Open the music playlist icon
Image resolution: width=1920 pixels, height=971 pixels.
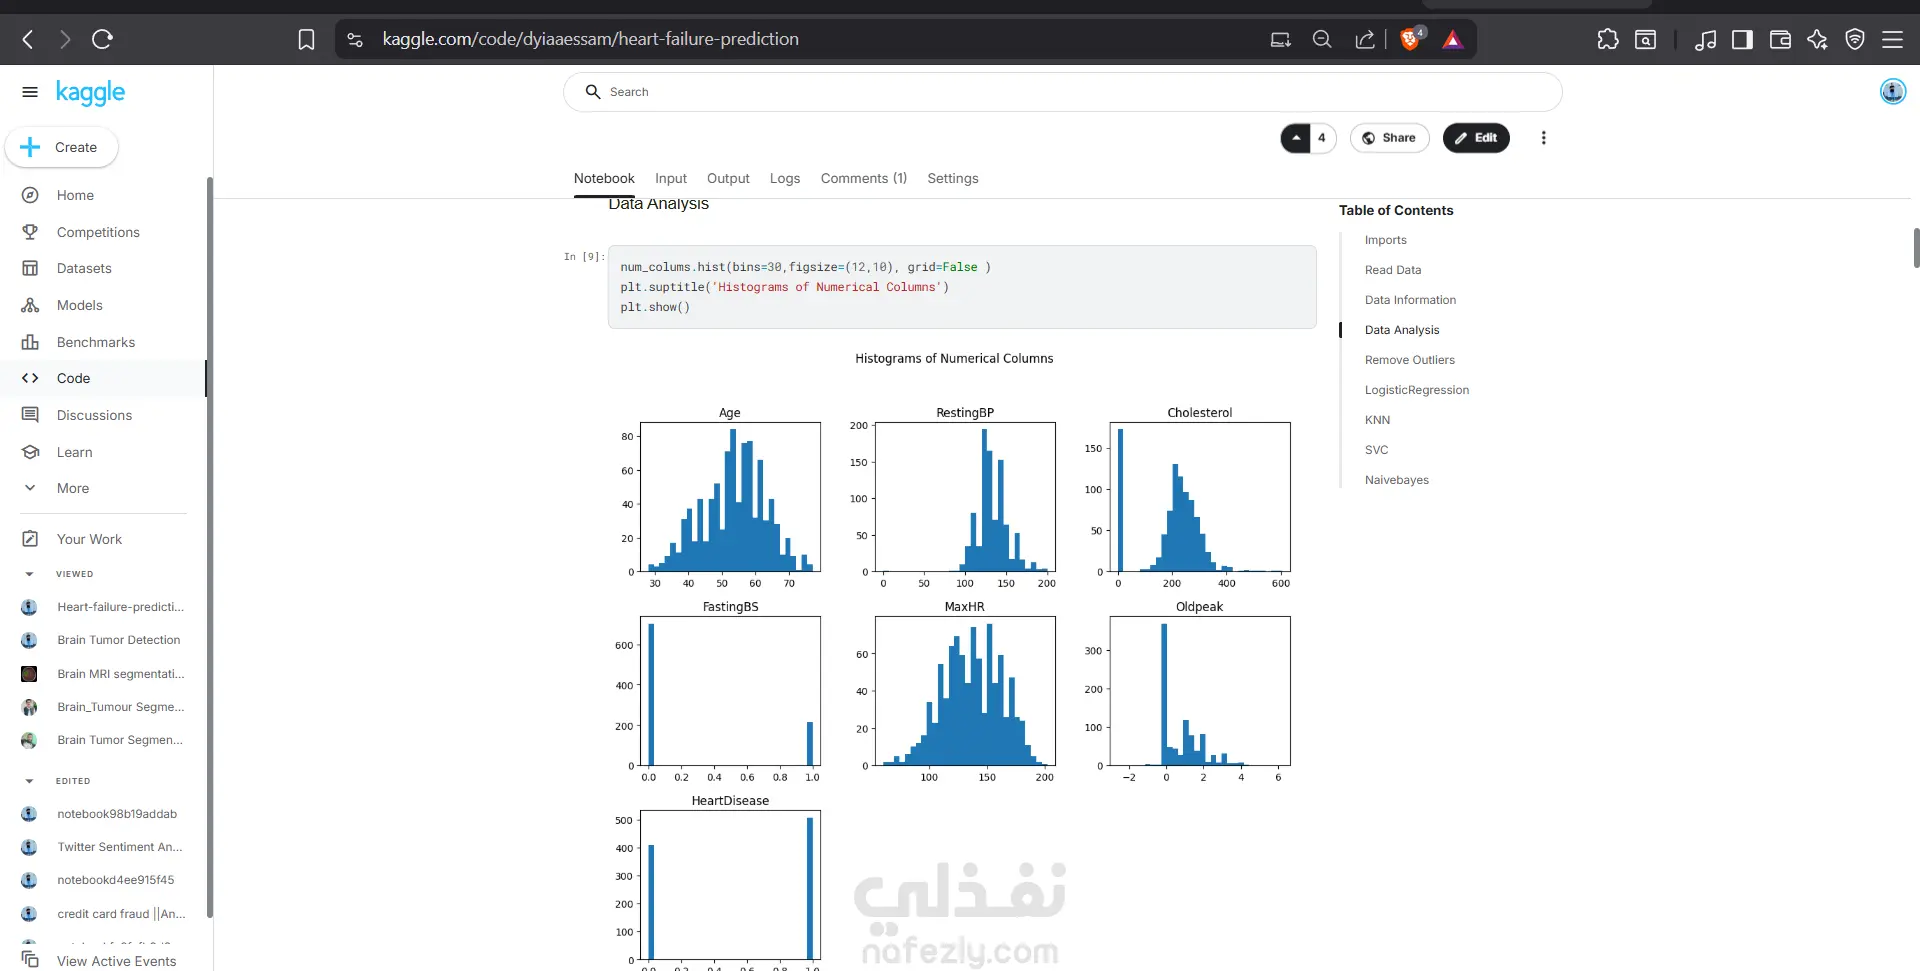click(1706, 39)
